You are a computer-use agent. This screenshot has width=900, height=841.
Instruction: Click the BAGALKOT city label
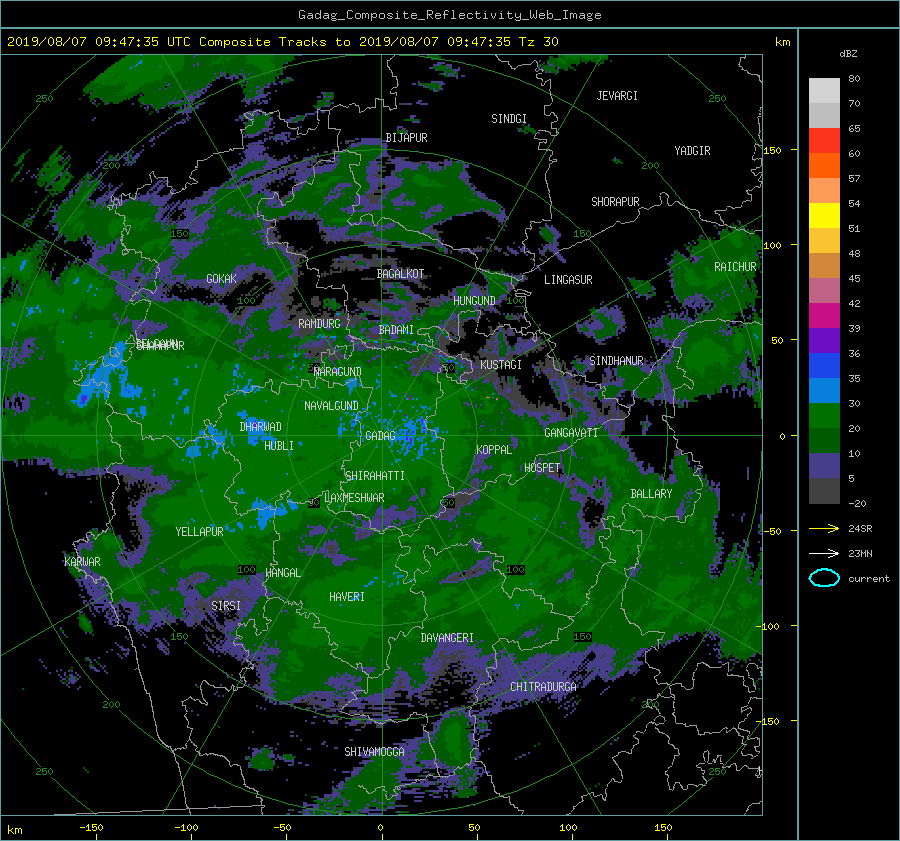coord(400,274)
